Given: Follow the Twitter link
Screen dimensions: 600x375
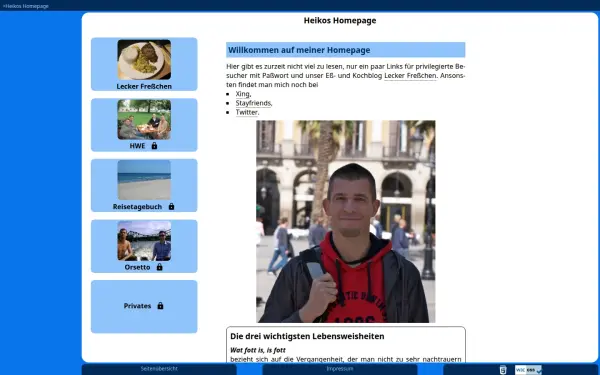Looking at the screenshot, I should 246,112.
